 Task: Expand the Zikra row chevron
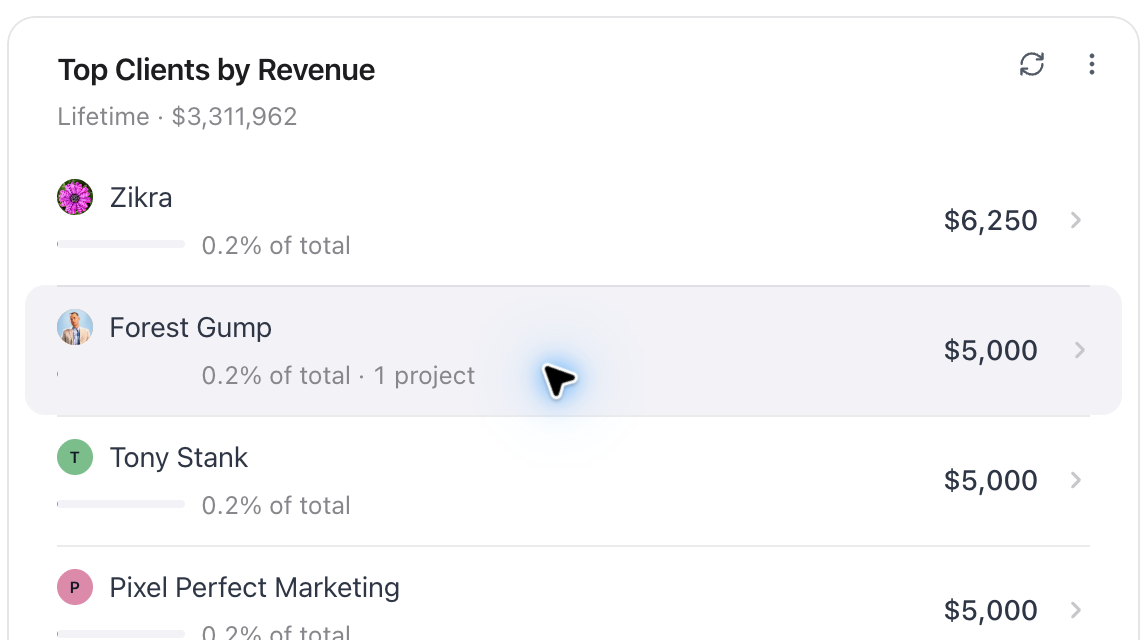pos(1076,220)
